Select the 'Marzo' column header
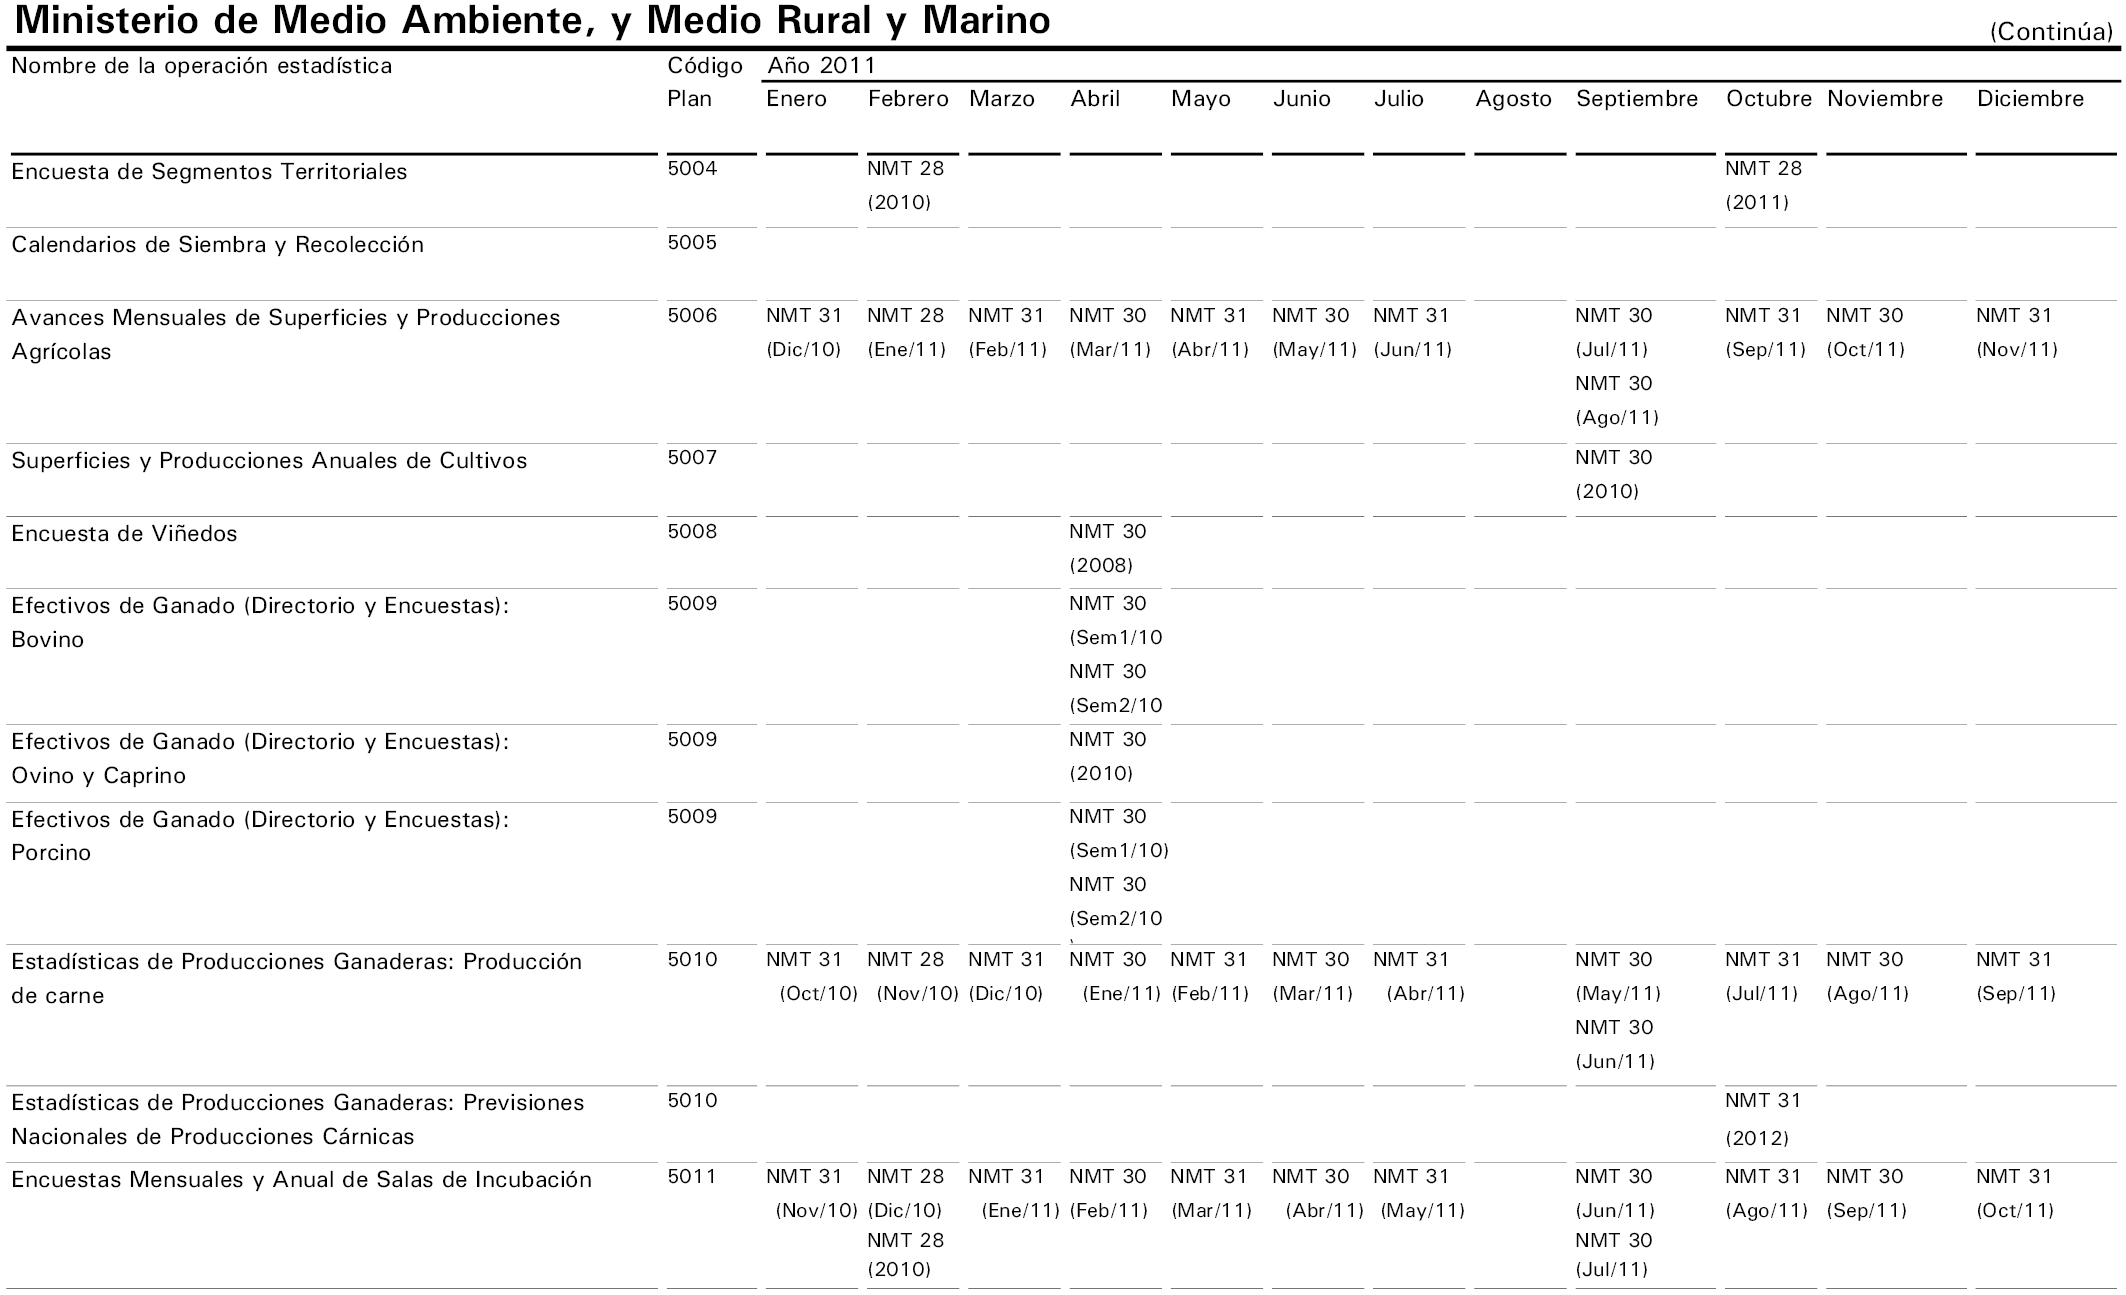 (1002, 99)
